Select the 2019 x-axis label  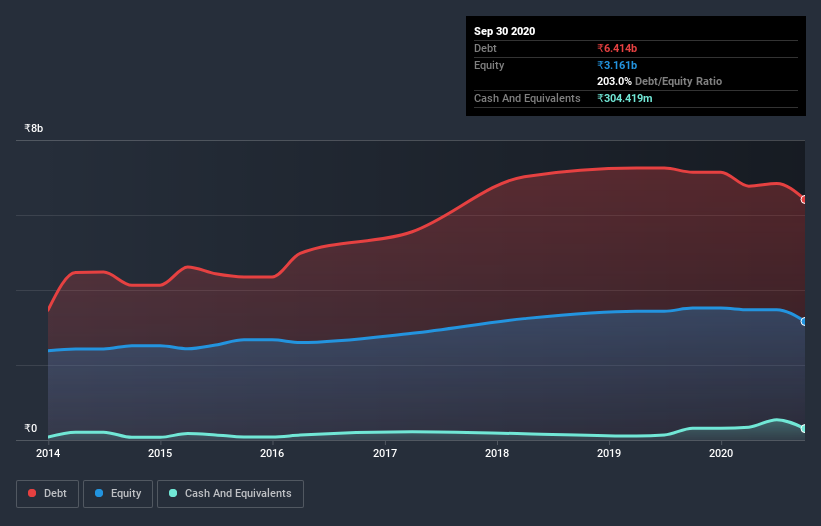[608, 453]
